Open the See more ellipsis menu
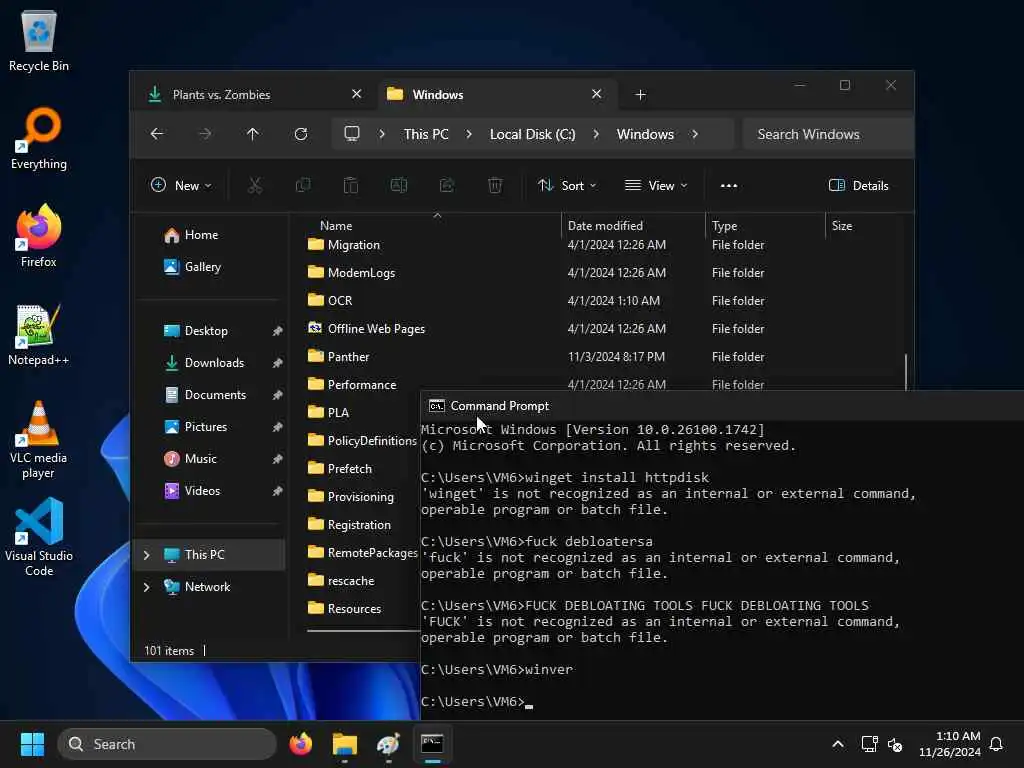Image resolution: width=1024 pixels, height=768 pixels. coord(729,185)
